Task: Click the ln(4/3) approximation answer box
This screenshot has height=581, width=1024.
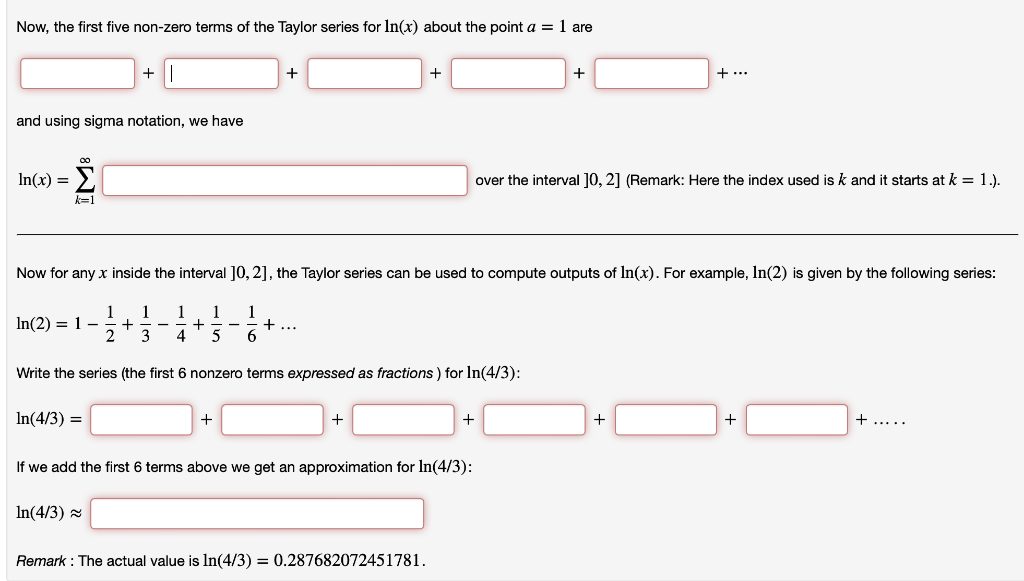Action: [256, 513]
